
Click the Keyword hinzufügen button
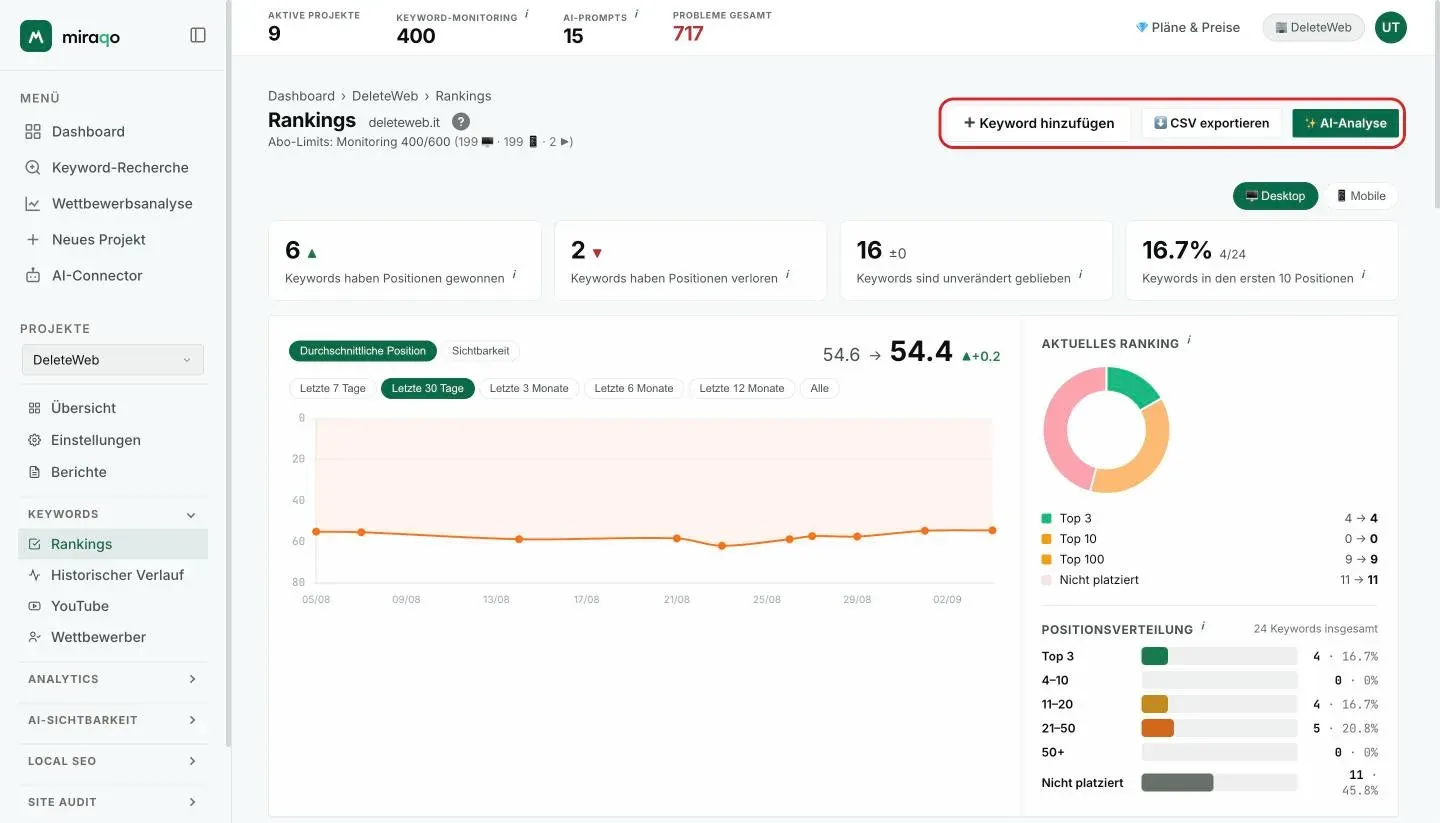point(1038,123)
